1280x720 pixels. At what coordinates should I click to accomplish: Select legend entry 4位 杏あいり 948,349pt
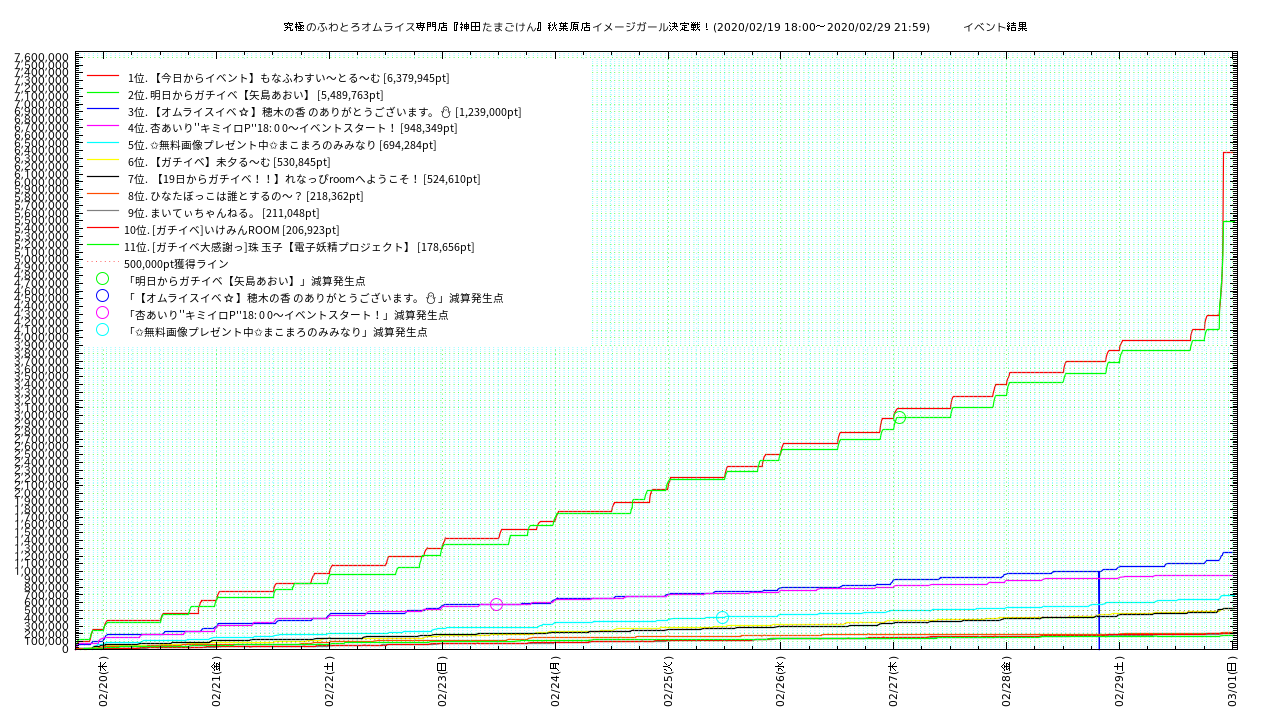pyautogui.click(x=292, y=128)
